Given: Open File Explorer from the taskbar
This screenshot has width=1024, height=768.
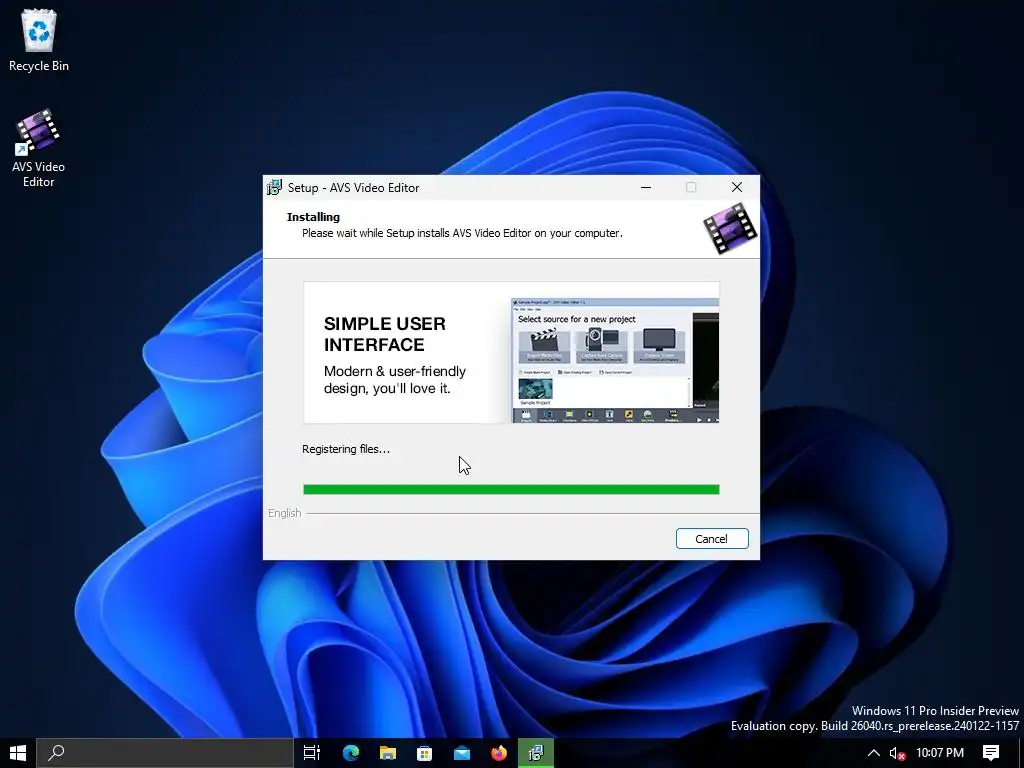Looking at the screenshot, I should (x=388, y=753).
